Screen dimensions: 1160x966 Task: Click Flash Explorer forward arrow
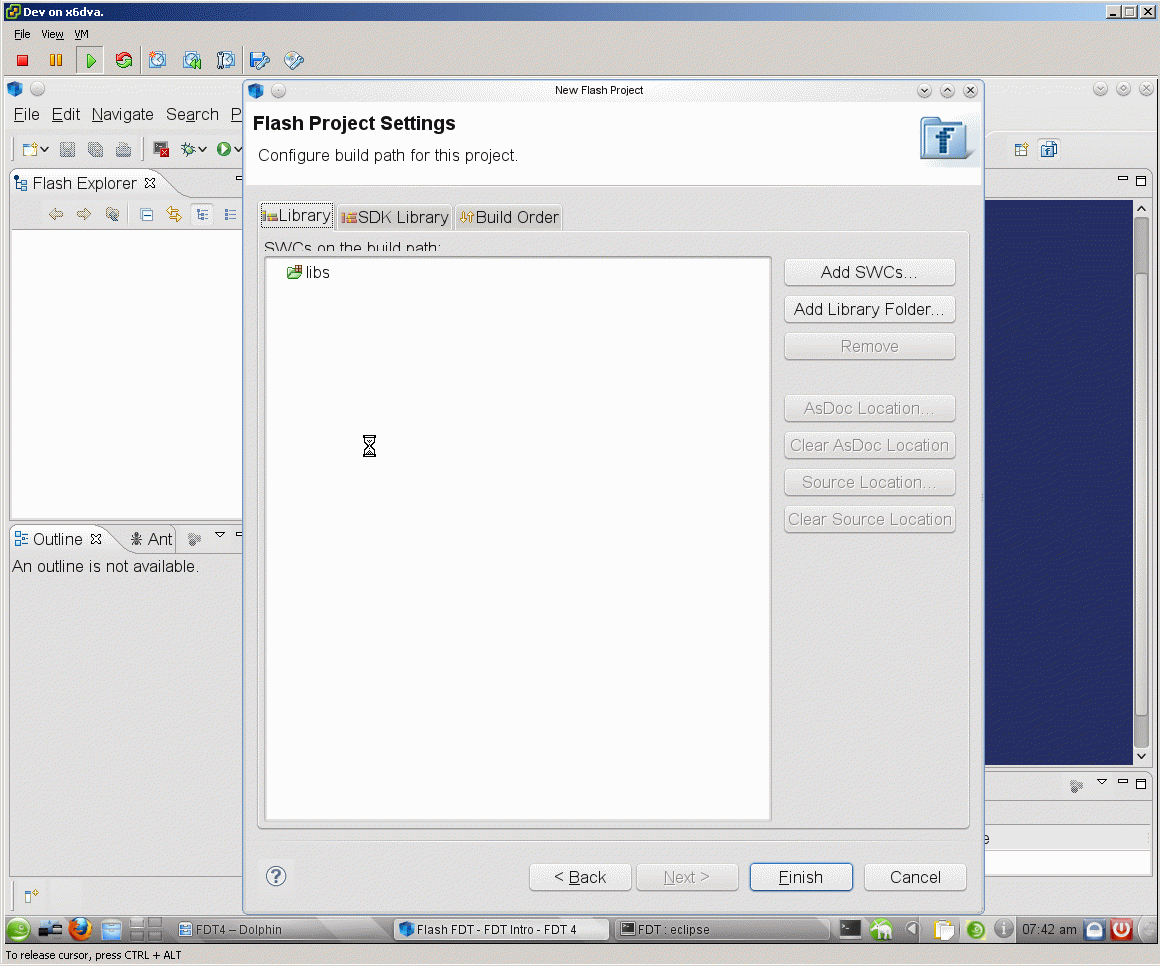pos(84,215)
